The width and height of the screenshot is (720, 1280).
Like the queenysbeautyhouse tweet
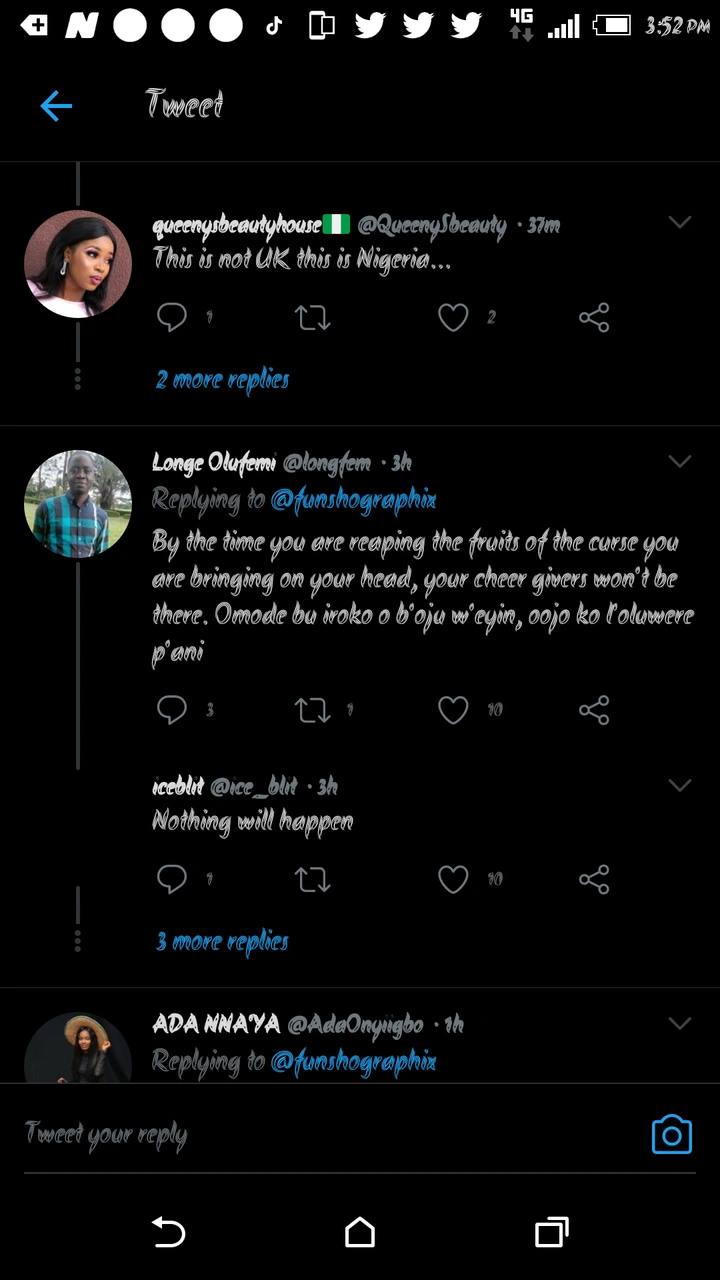point(453,318)
